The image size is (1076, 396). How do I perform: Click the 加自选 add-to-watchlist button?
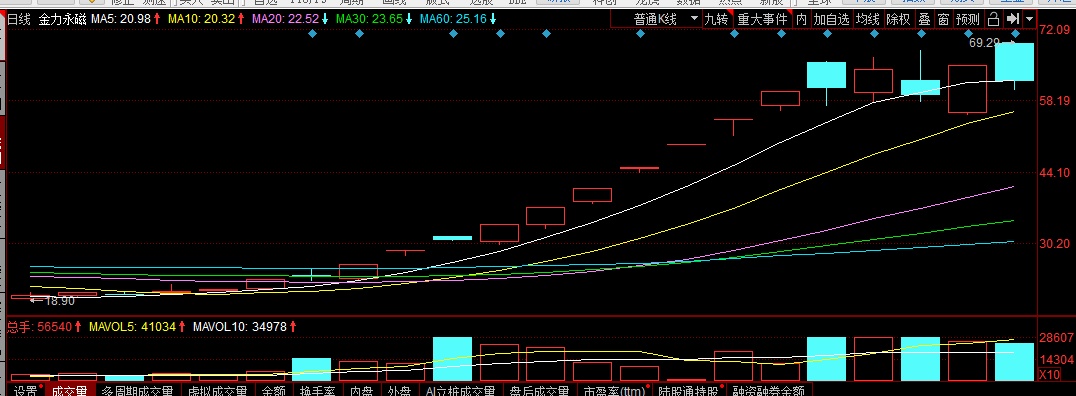click(x=832, y=19)
